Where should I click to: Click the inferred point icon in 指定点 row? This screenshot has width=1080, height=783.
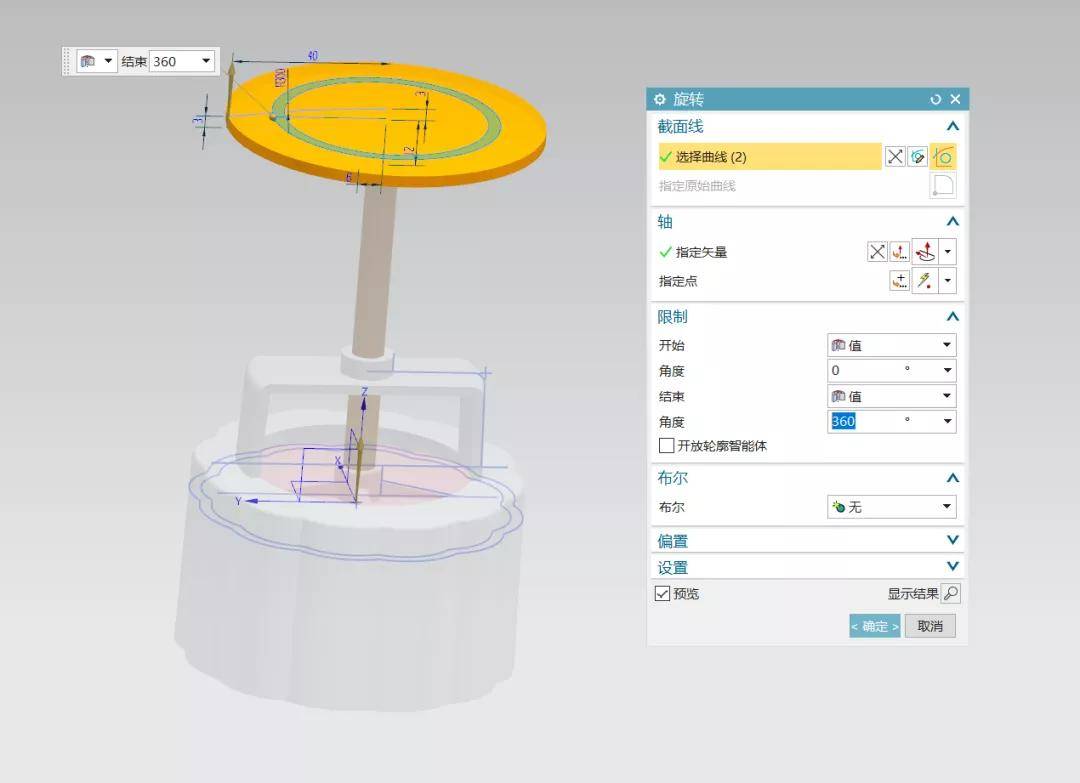[926, 281]
